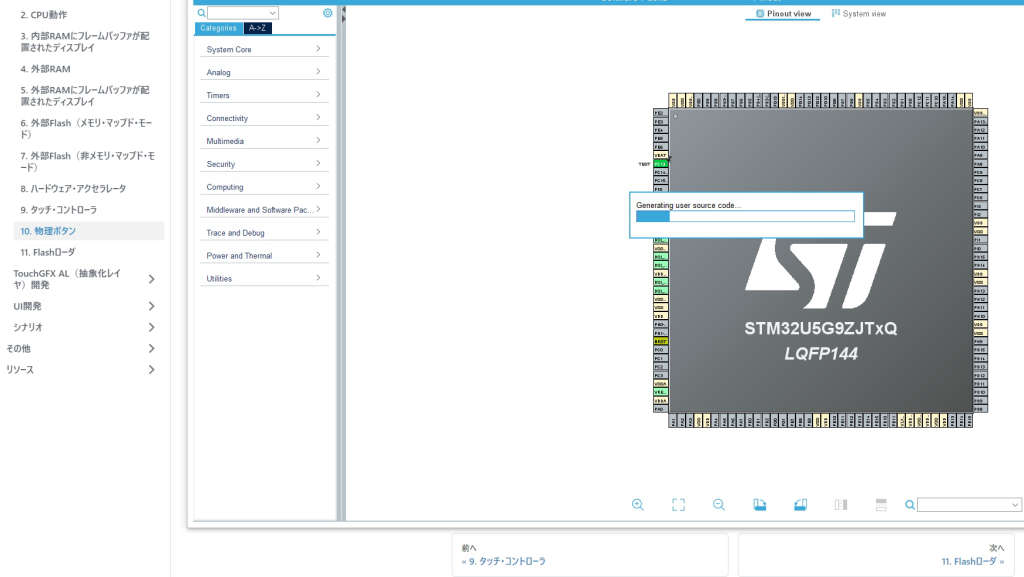The height and width of the screenshot is (577, 1024).
Task: Switch to System view tab
Action: tap(859, 14)
